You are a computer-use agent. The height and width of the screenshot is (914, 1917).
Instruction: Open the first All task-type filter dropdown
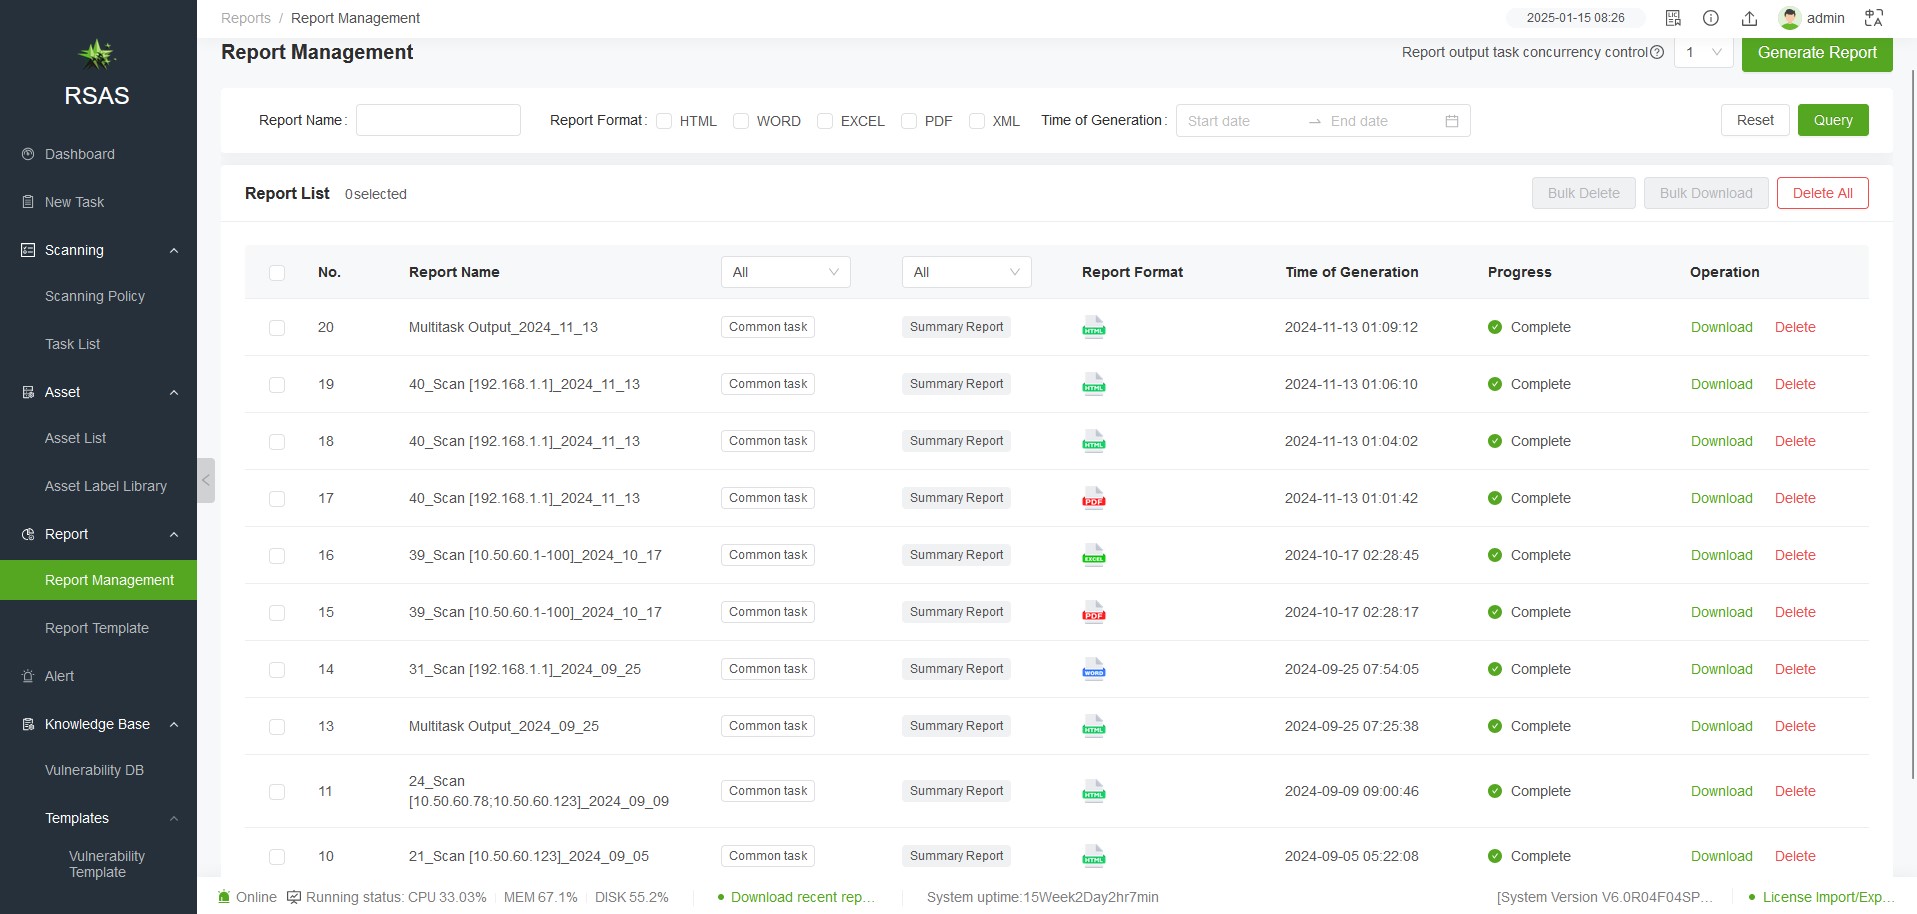pyautogui.click(x=785, y=272)
